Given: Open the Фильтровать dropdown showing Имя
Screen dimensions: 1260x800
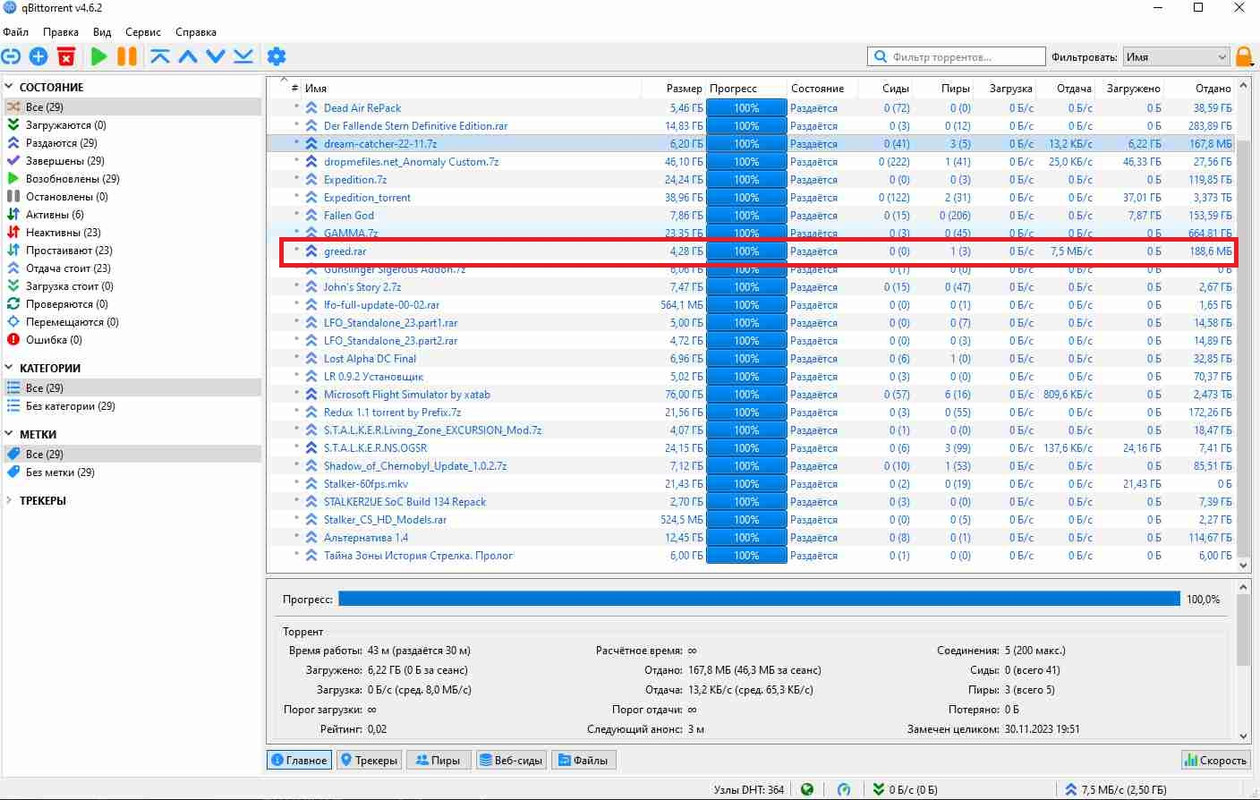Looking at the screenshot, I should click(1176, 57).
